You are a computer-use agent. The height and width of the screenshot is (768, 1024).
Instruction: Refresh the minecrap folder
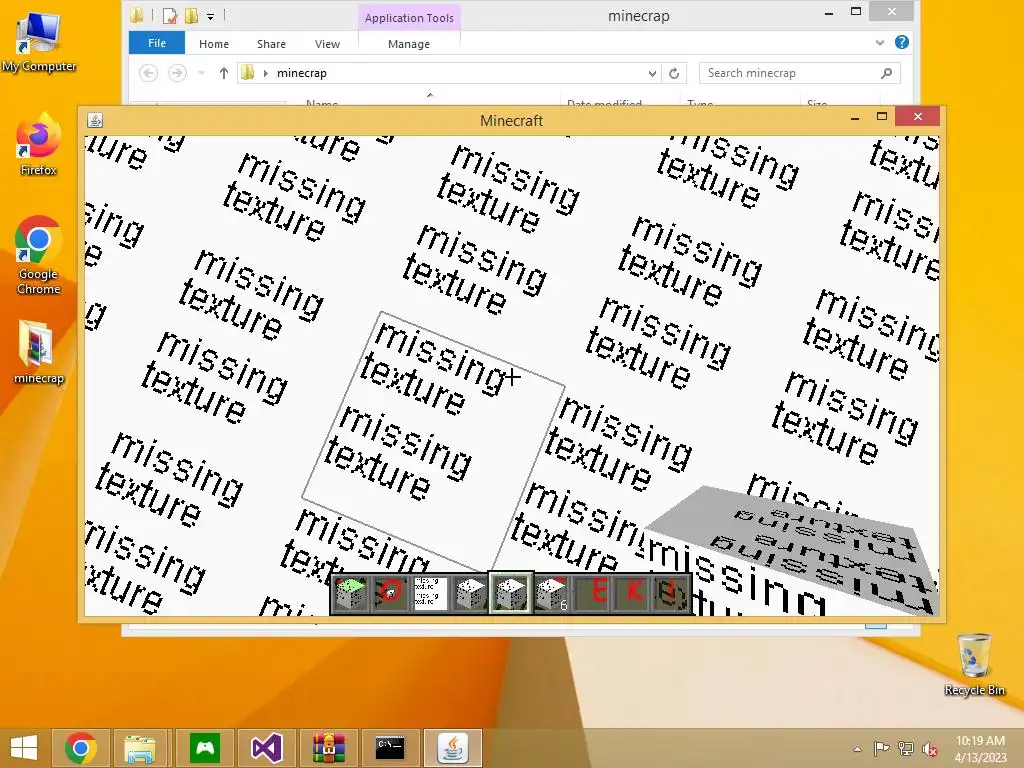pyautogui.click(x=674, y=73)
